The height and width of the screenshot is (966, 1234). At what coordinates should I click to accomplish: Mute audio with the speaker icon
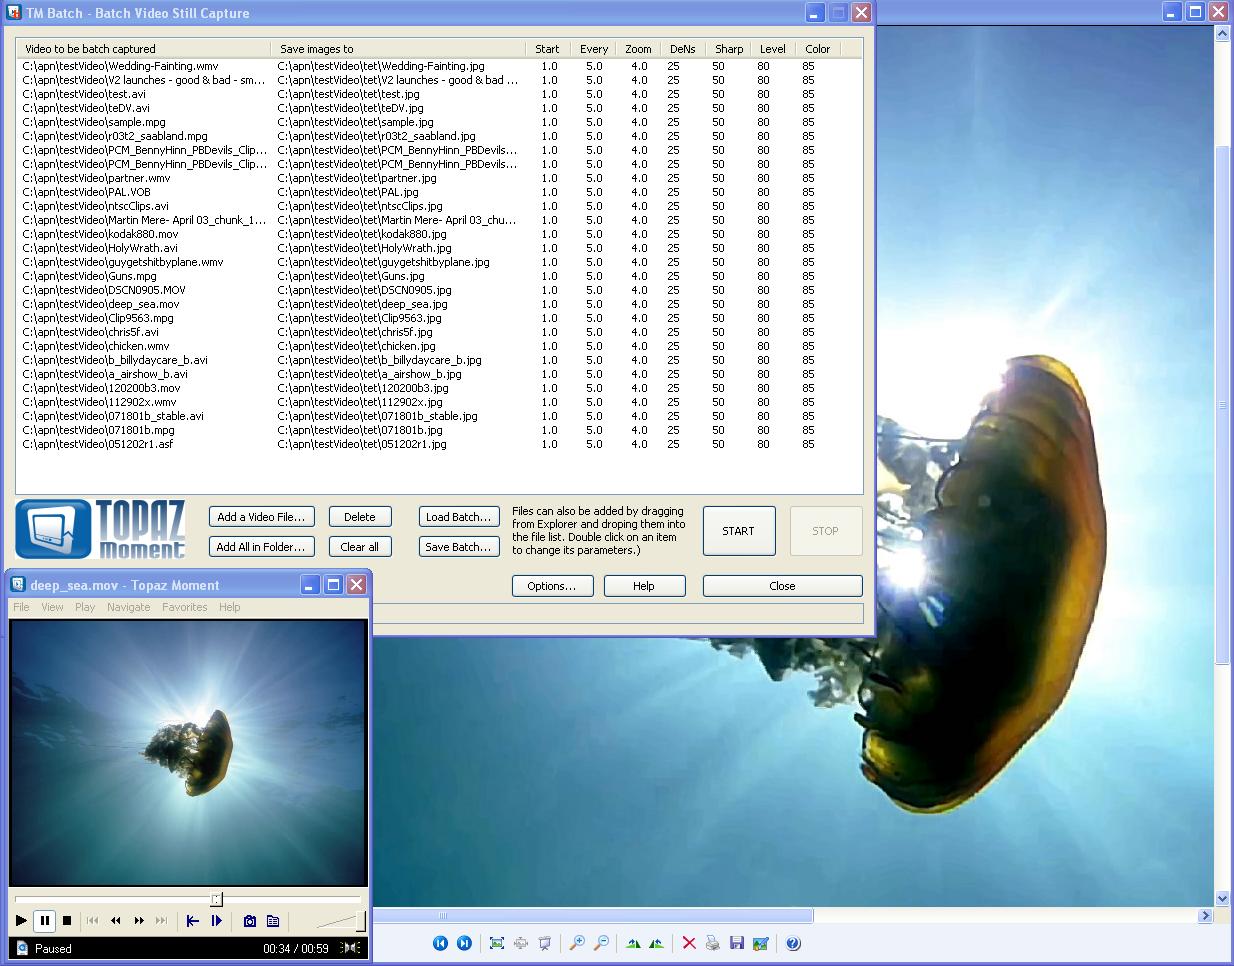[x=350, y=948]
